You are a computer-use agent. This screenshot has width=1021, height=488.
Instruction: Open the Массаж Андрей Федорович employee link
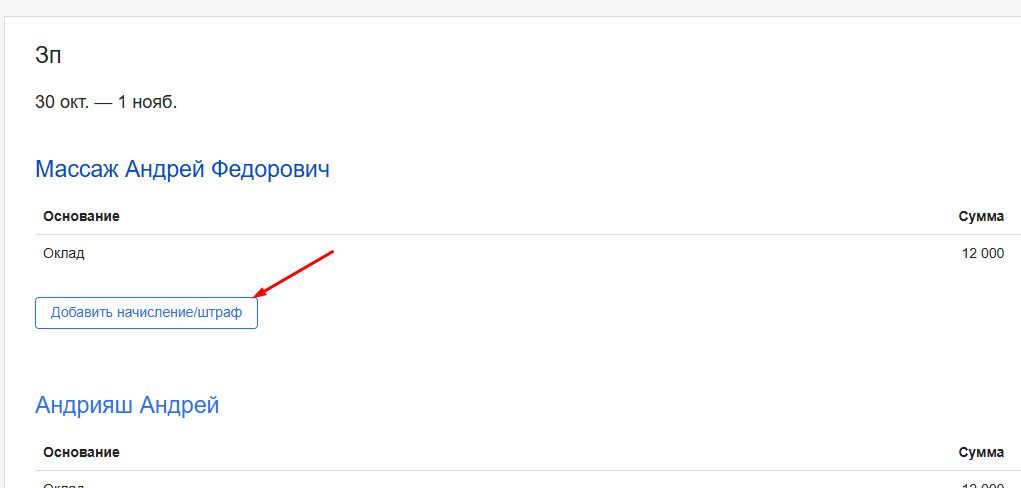click(x=182, y=169)
